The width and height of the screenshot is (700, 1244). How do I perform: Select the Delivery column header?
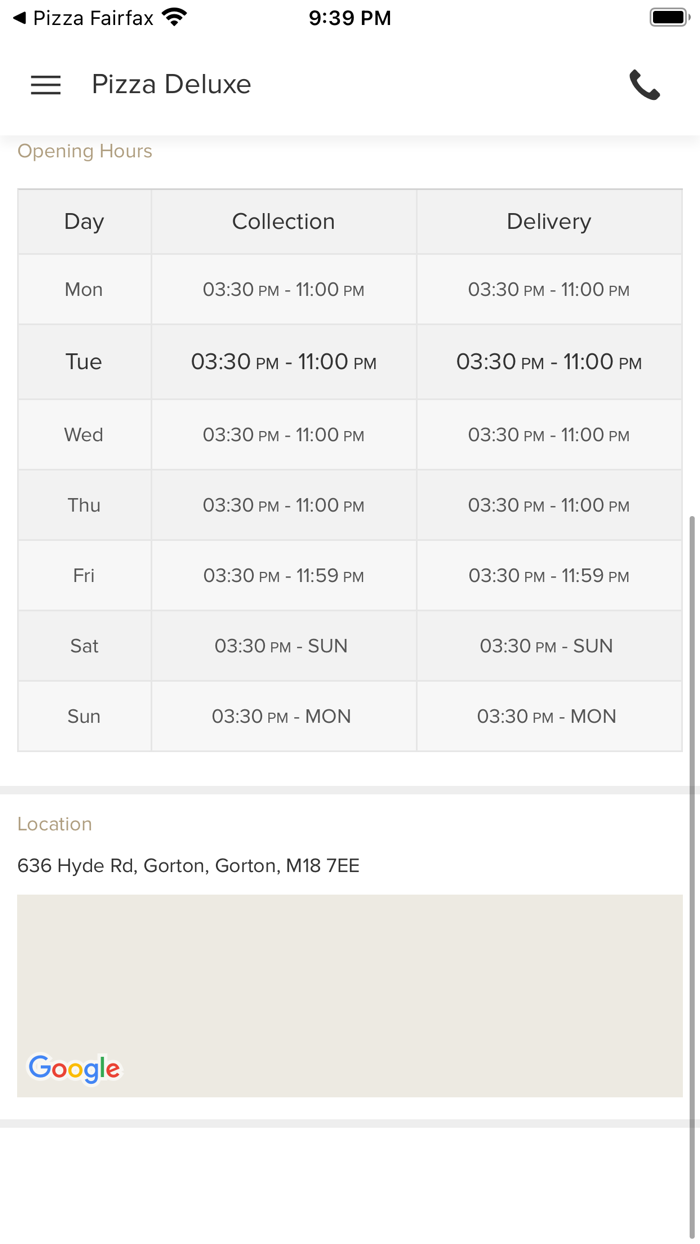coord(548,222)
